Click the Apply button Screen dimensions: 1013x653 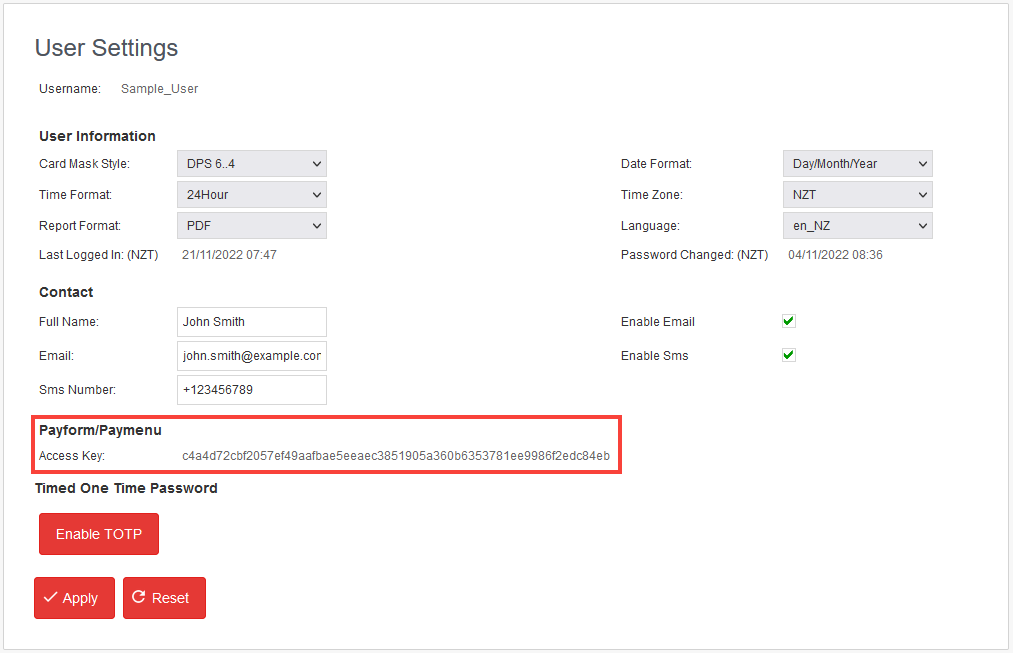pyautogui.click(x=74, y=598)
